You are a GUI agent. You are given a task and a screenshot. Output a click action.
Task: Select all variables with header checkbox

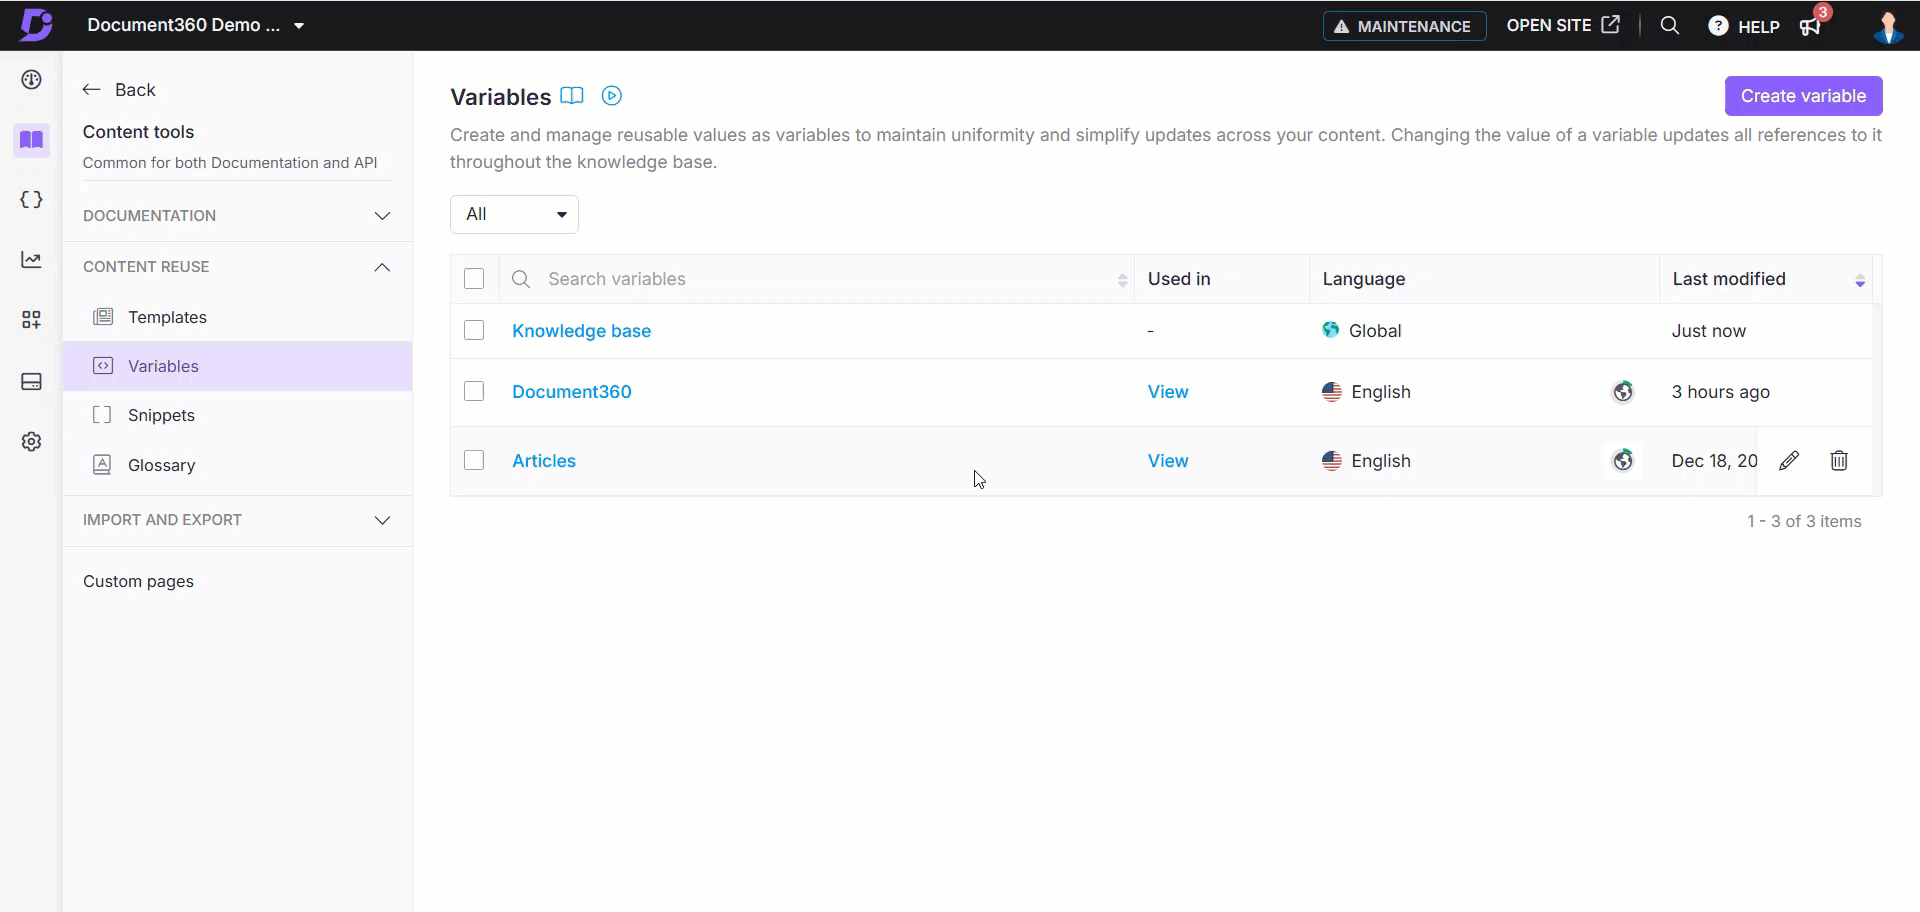click(x=474, y=279)
